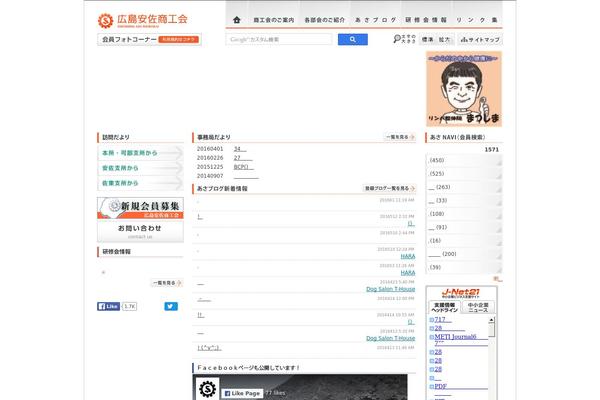Screen dimensions: 600x400
Task: Open 研修会情報 menu
Action: click(x=426, y=20)
